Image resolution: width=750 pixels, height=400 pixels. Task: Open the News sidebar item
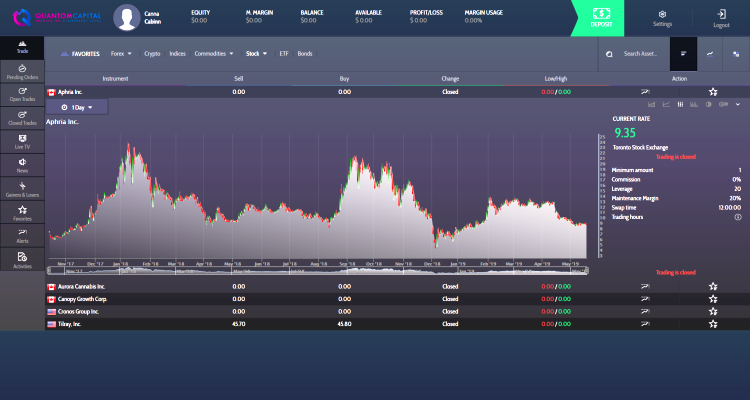tap(22, 166)
